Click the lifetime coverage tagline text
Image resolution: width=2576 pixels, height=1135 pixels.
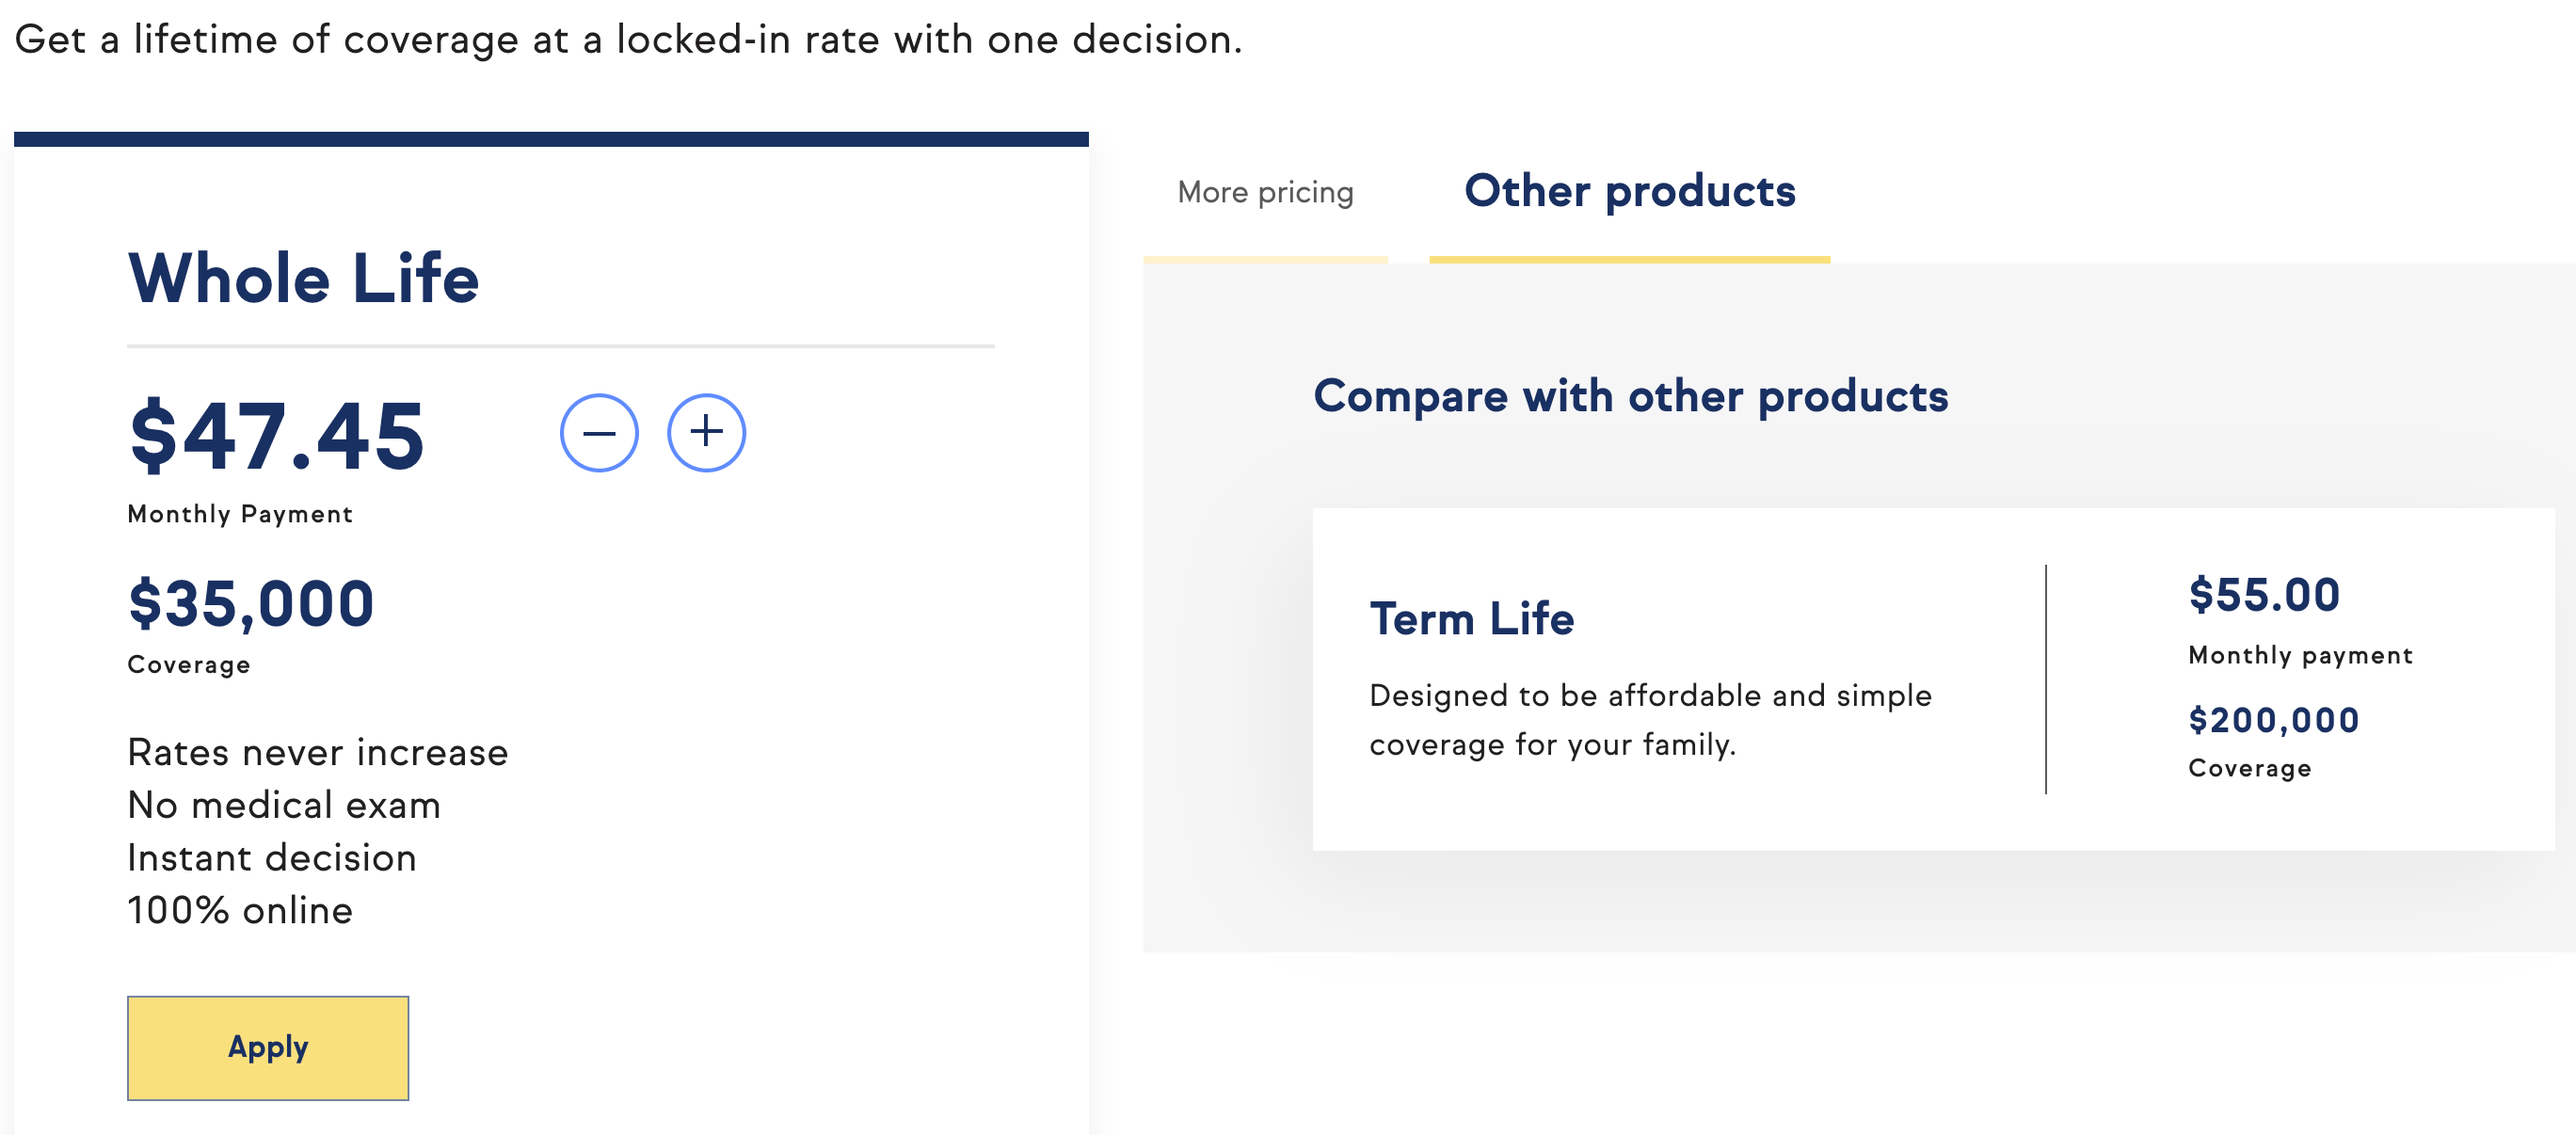click(628, 40)
